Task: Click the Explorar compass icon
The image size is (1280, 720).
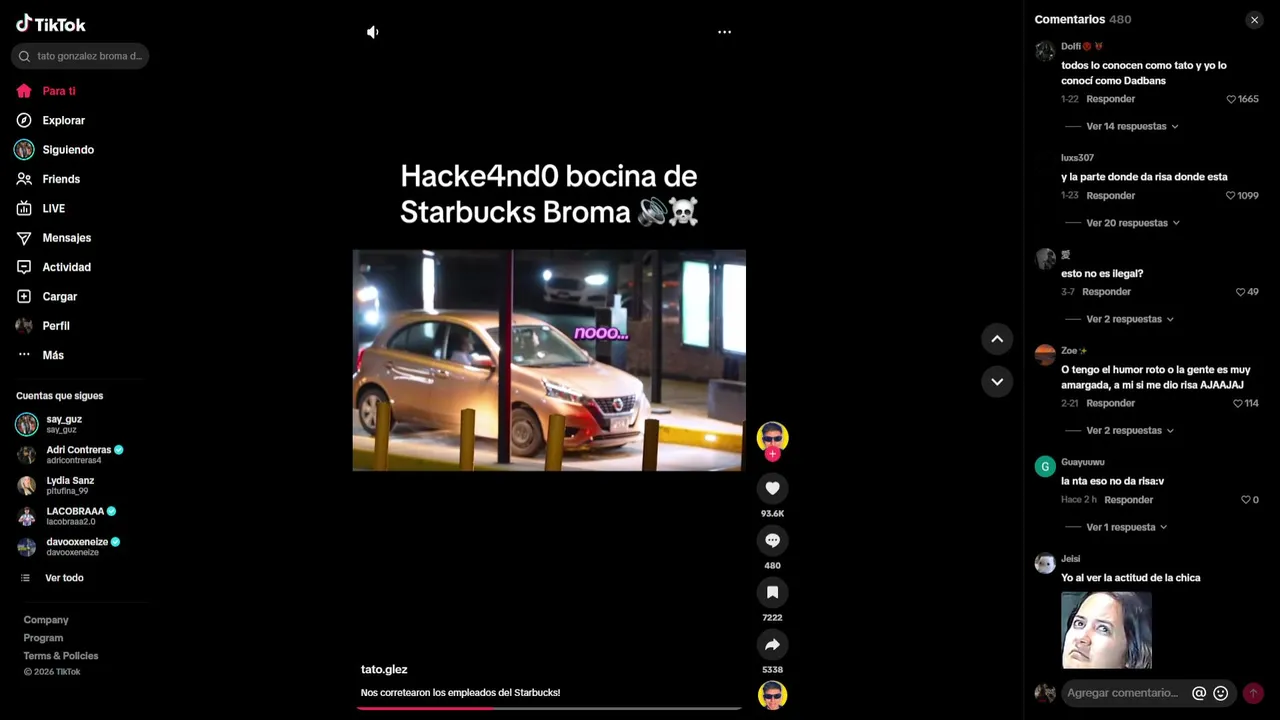Action: click(24, 120)
